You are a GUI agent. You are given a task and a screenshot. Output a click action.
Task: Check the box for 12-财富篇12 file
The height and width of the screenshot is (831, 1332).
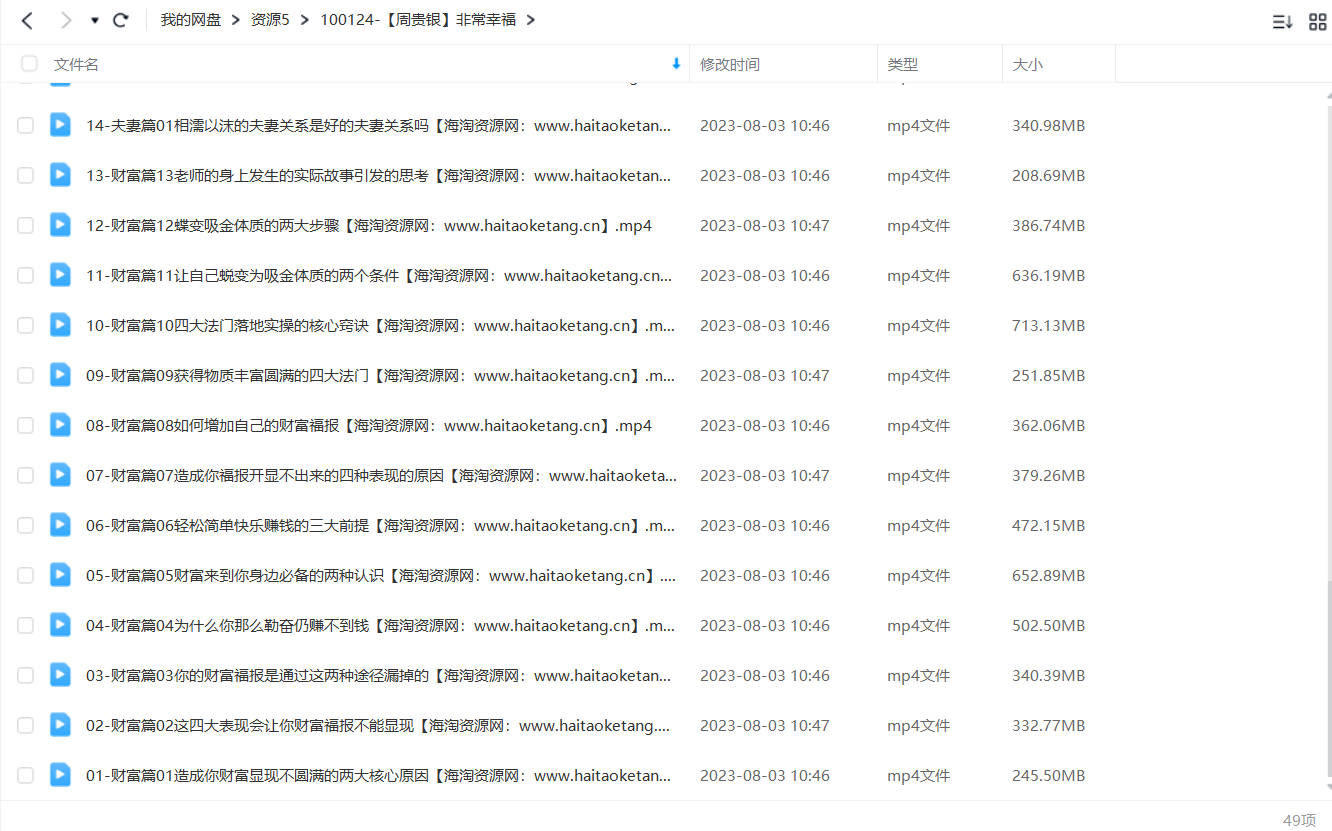(25, 225)
